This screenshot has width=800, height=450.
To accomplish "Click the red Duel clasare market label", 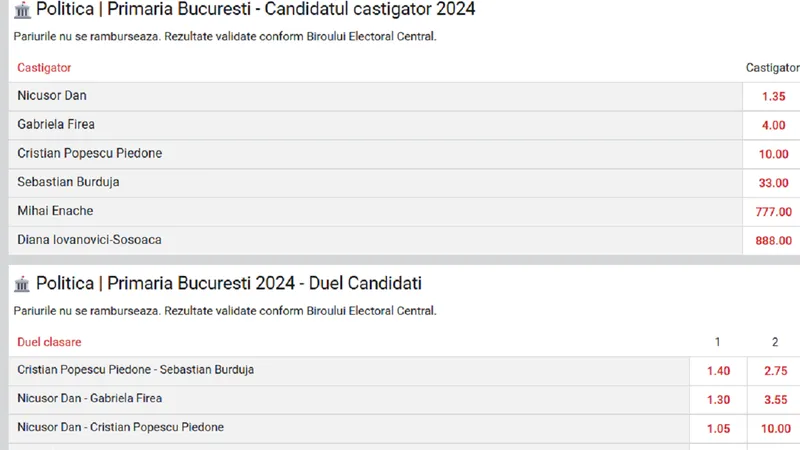I will pos(49,342).
